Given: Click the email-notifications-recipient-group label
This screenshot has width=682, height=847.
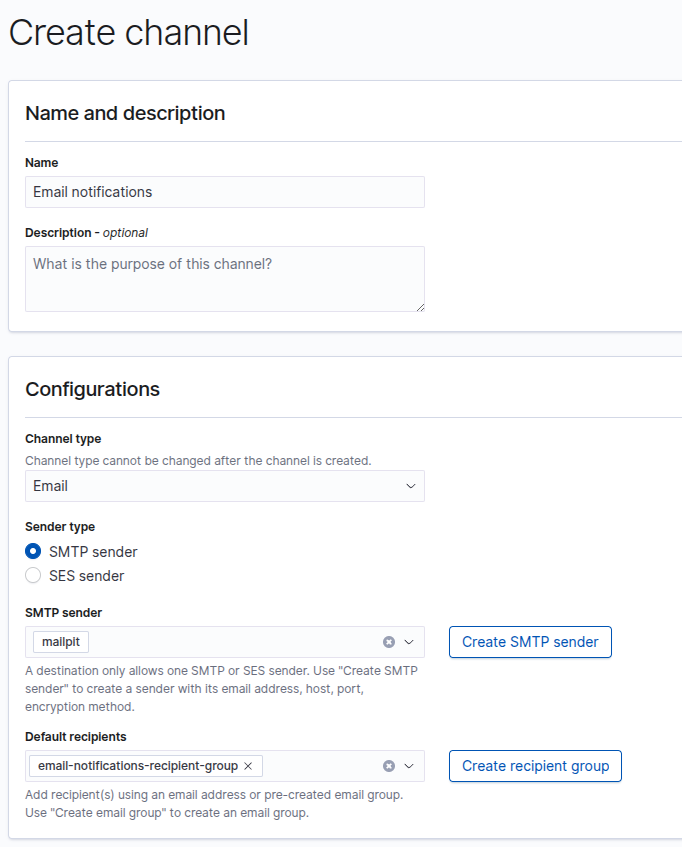Looking at the screenshot, I should [138, 766].
